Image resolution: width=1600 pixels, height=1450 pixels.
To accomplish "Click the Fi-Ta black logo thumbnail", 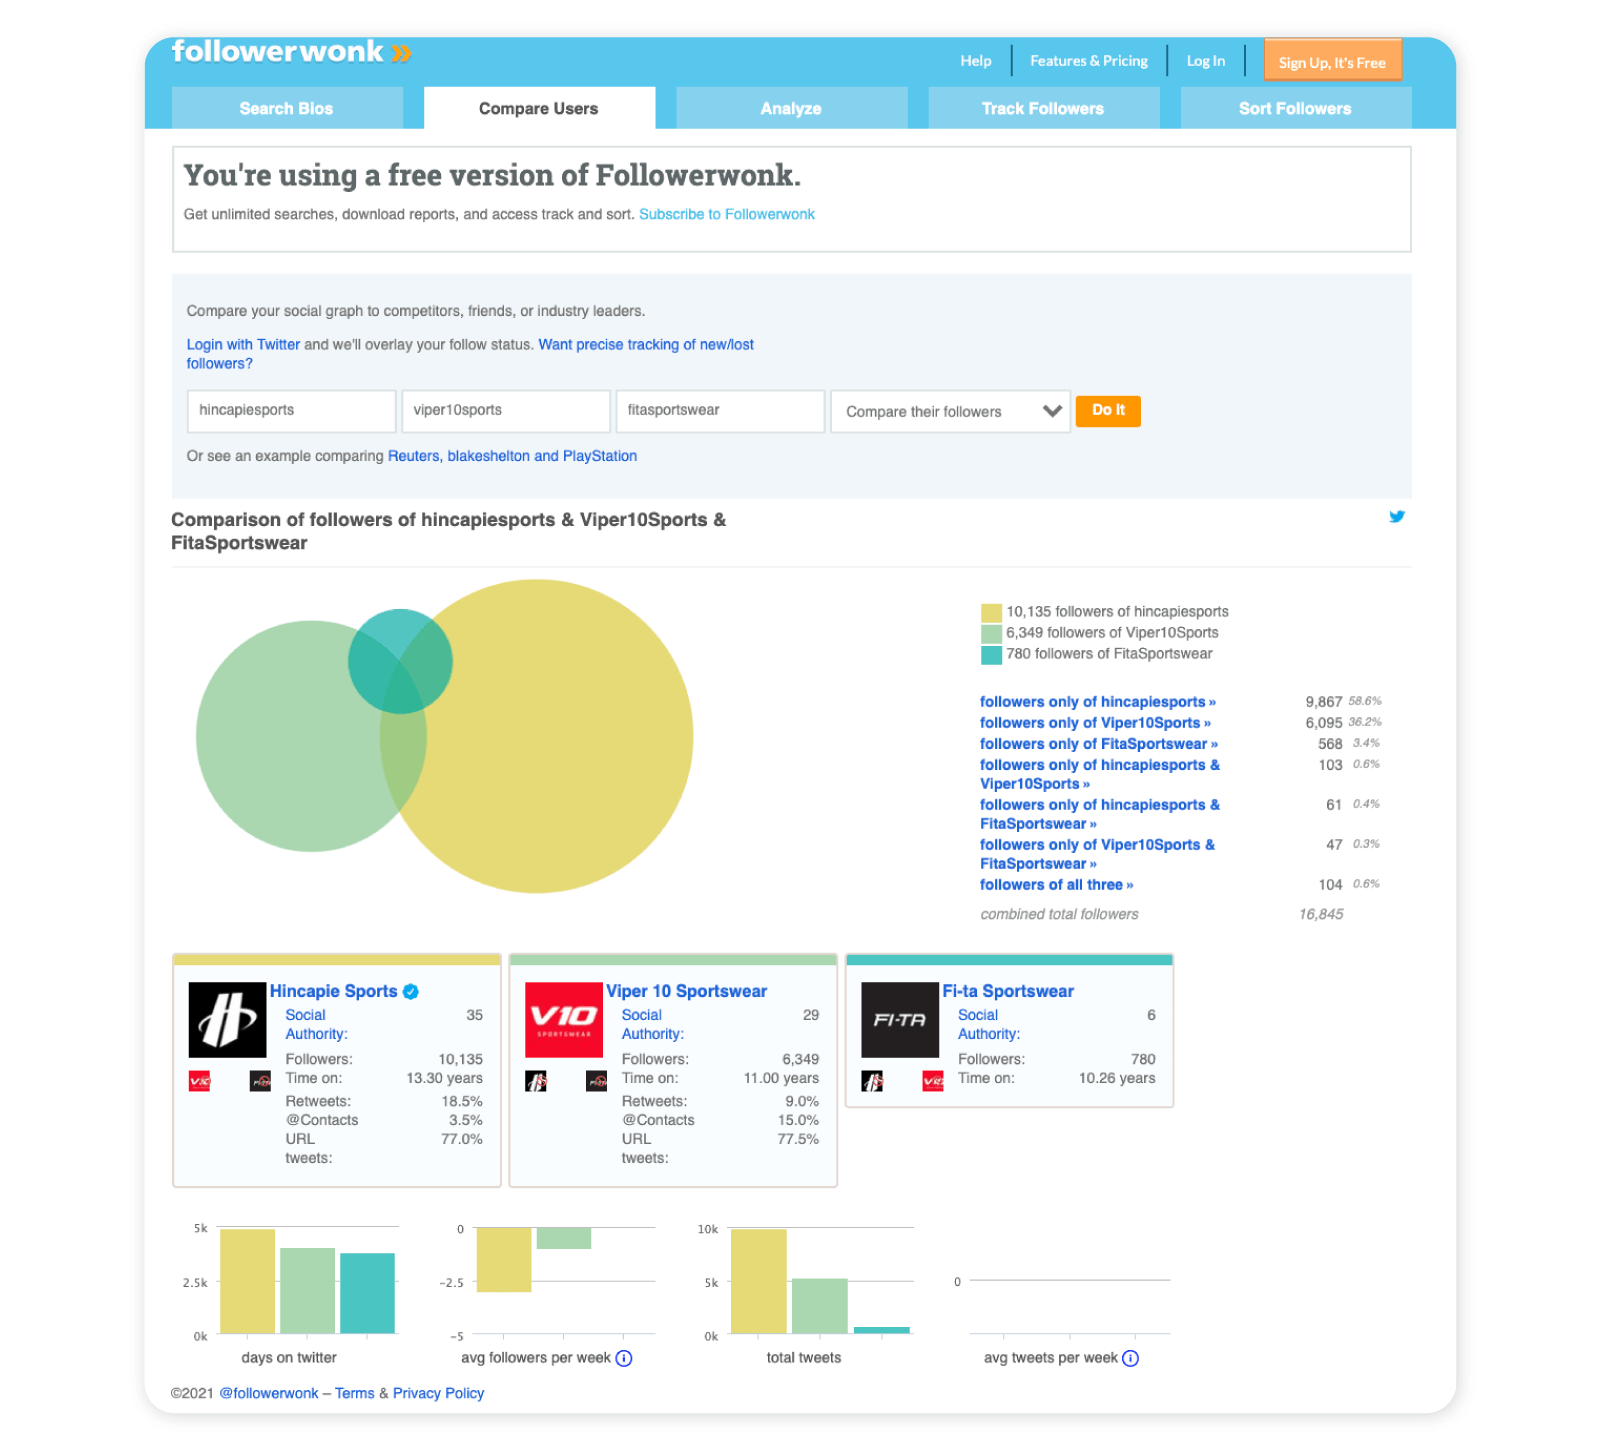I will [x=898, y=1020].
